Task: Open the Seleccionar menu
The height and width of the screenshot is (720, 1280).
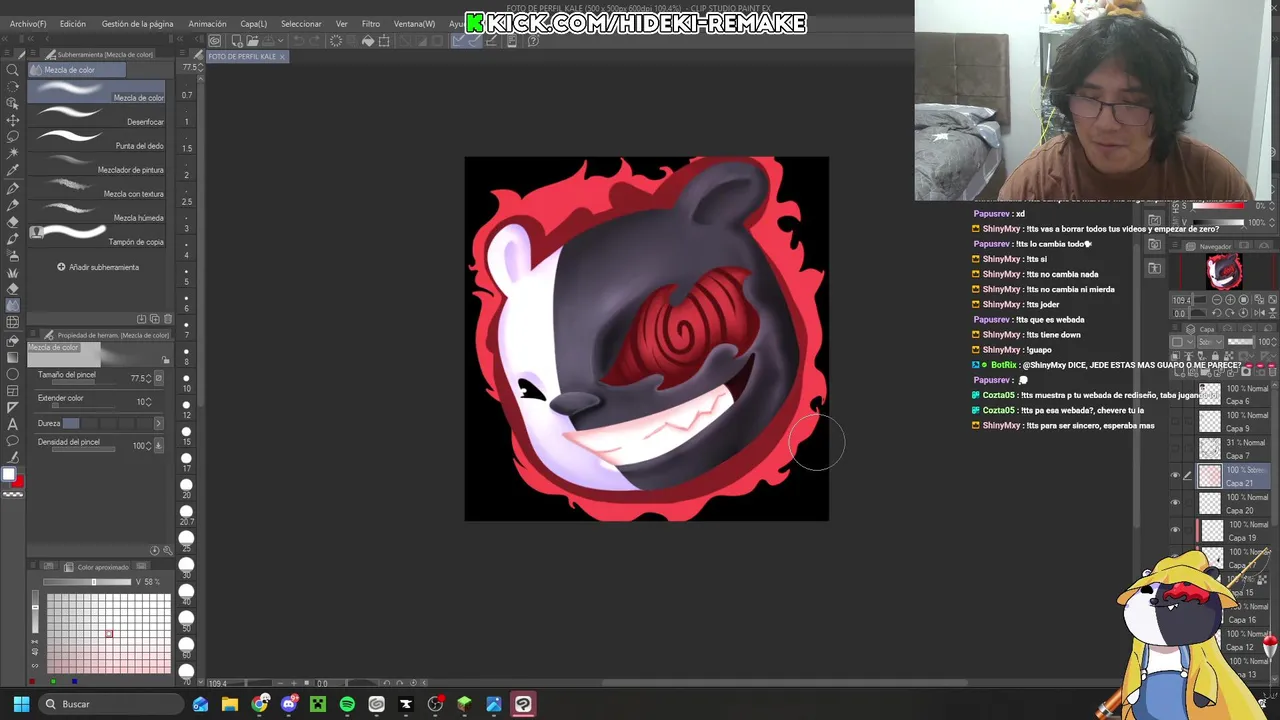Action: coord(301,23)
